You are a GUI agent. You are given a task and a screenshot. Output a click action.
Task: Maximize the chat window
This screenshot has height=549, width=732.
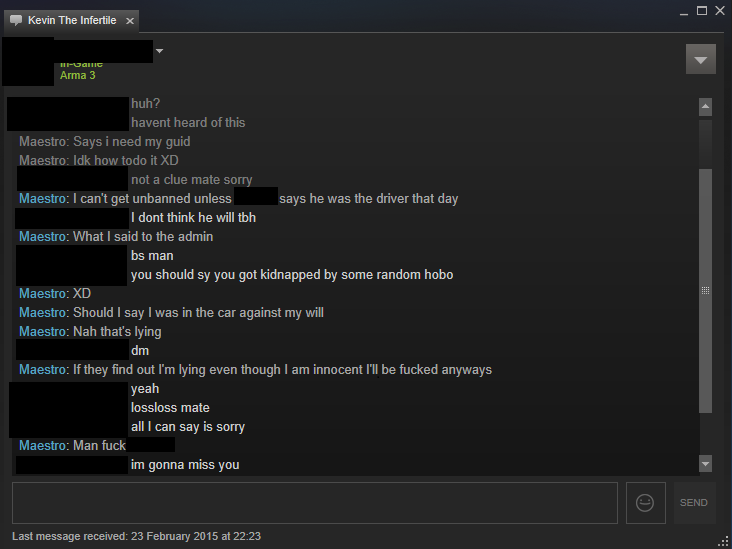702,11
